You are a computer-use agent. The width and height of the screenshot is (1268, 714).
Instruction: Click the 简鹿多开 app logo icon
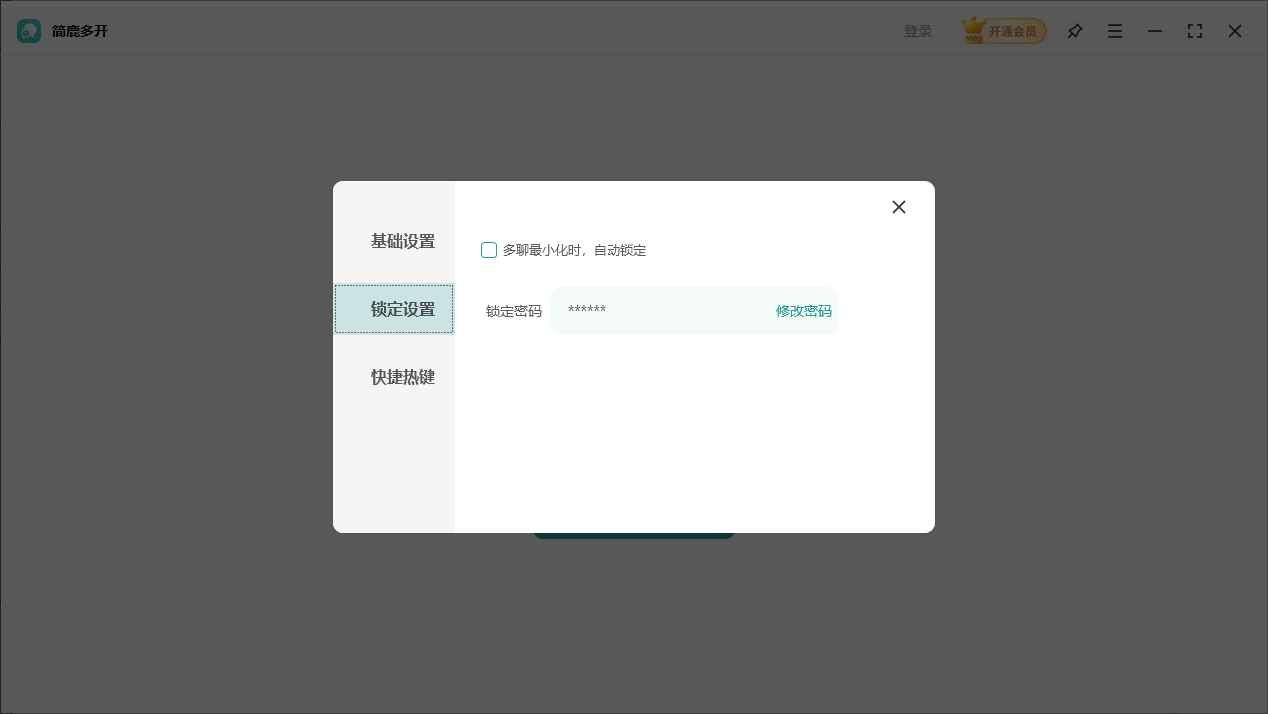coord(27,30)
